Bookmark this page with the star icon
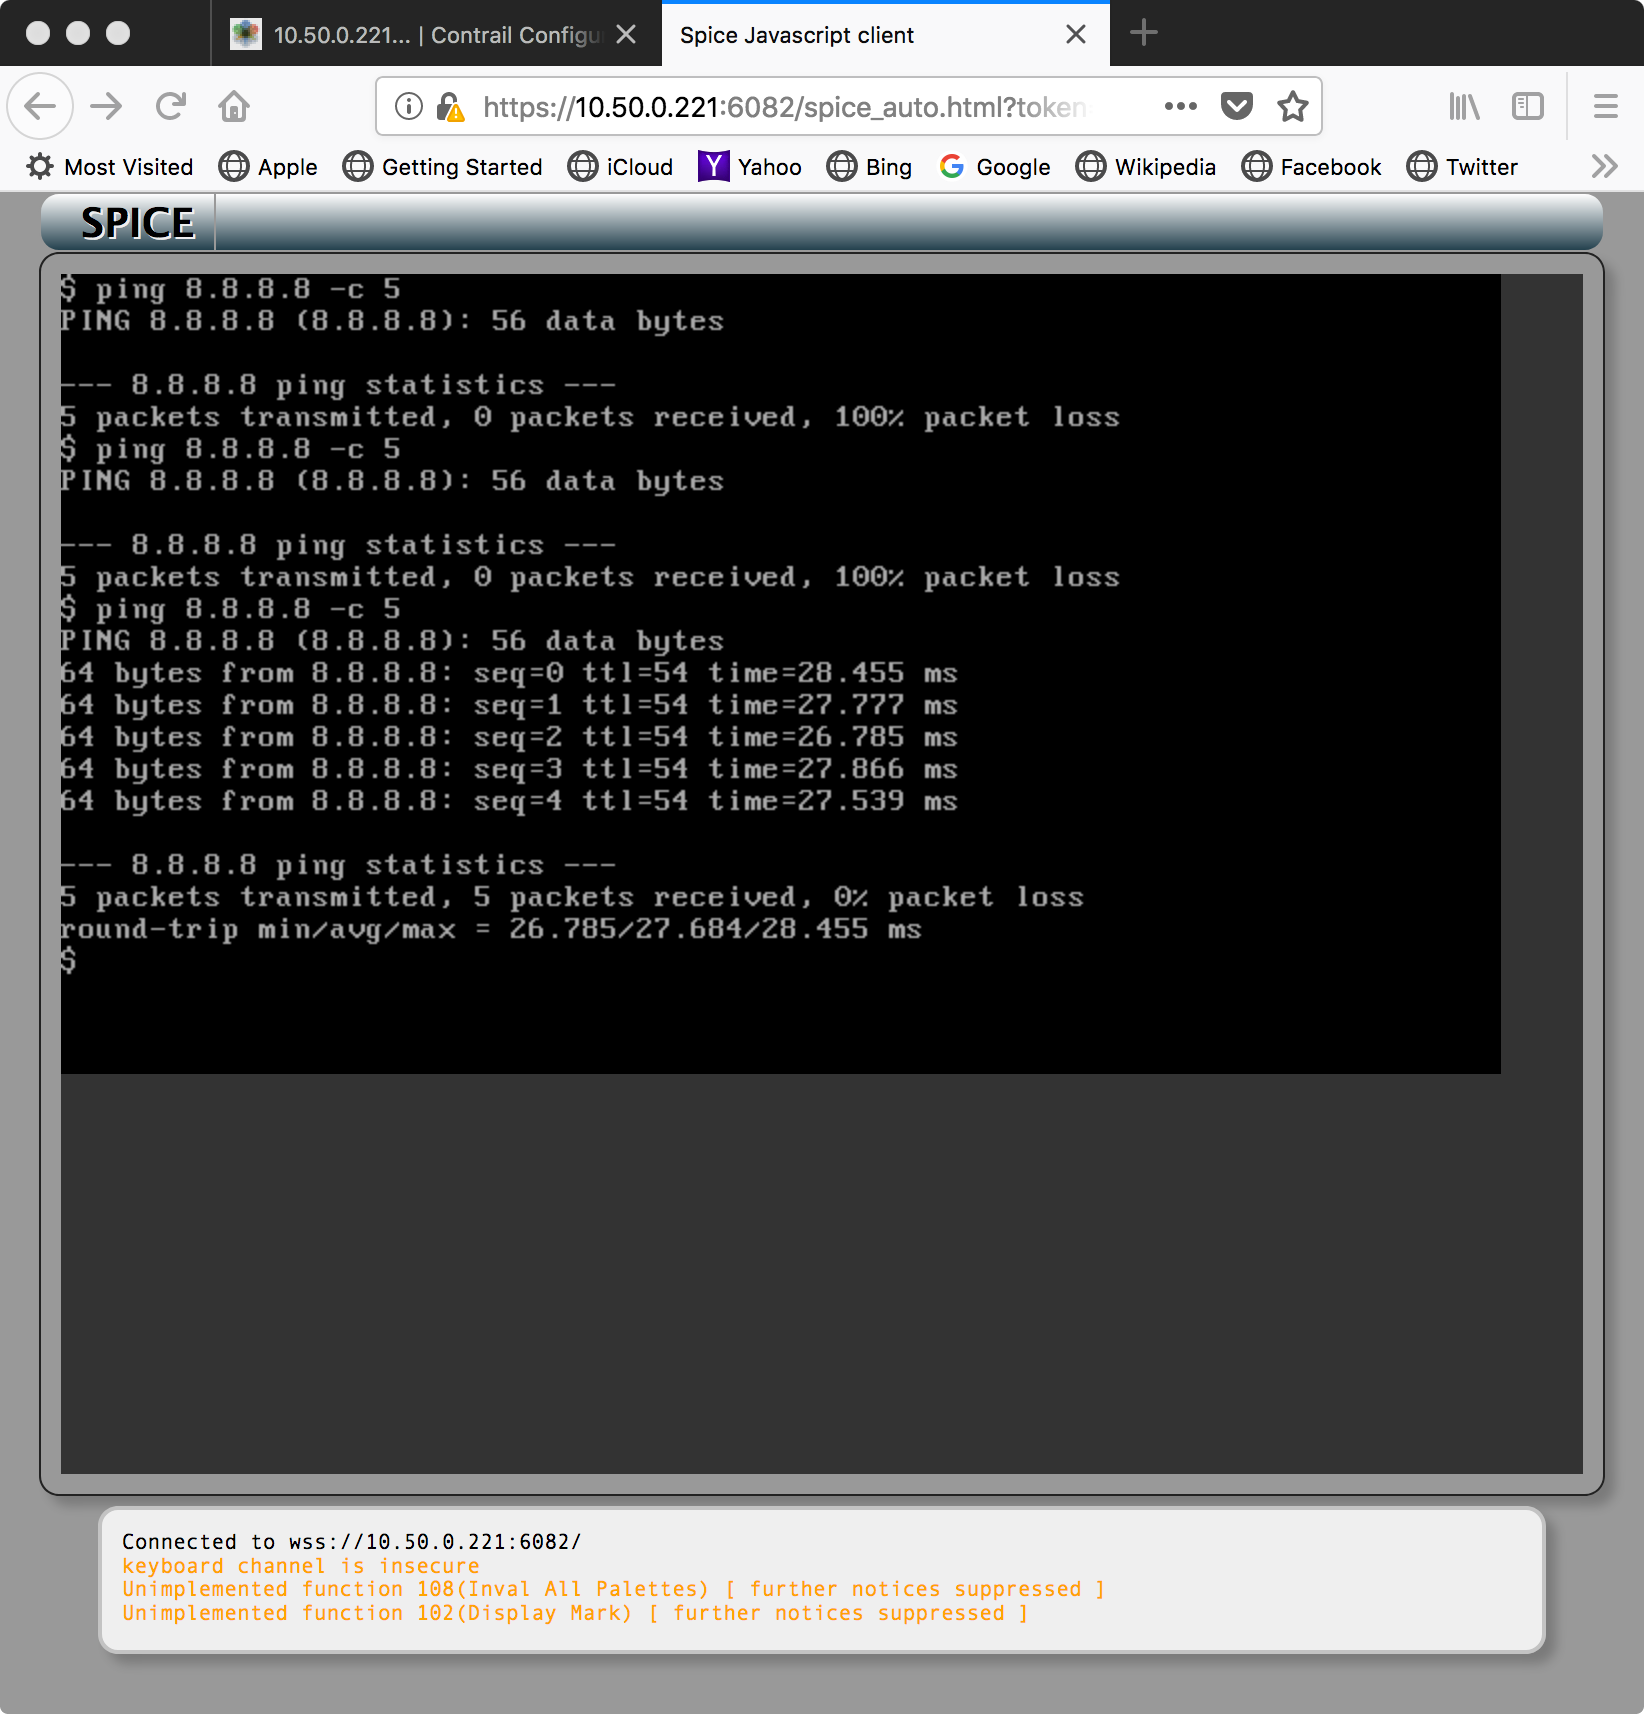Viewport: 1644px width, 1714px height. (x=1293, y=106)
